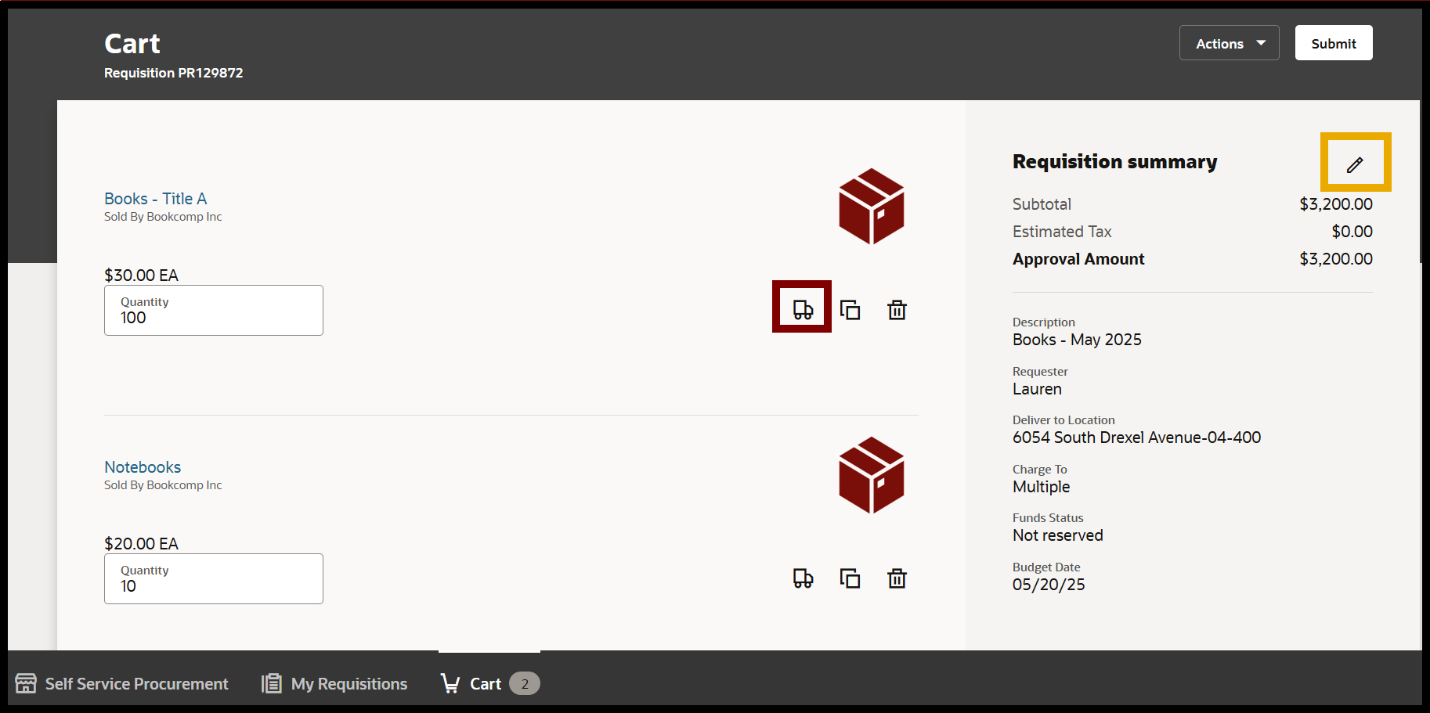The width and height of the screenshot is (1430, 713).
Task: Click the cart item count badge
Action: click(524, 684)
